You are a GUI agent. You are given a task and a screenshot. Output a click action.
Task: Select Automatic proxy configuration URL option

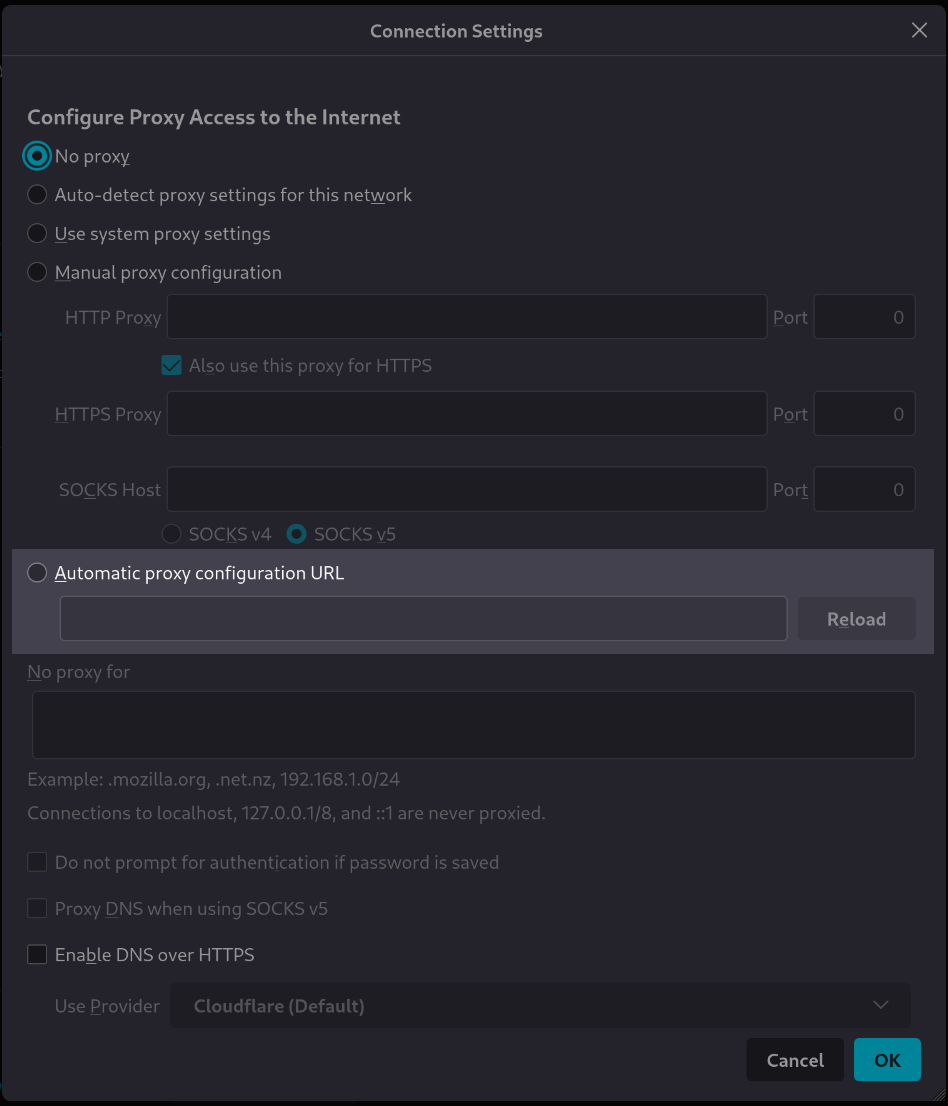point(37,572)
